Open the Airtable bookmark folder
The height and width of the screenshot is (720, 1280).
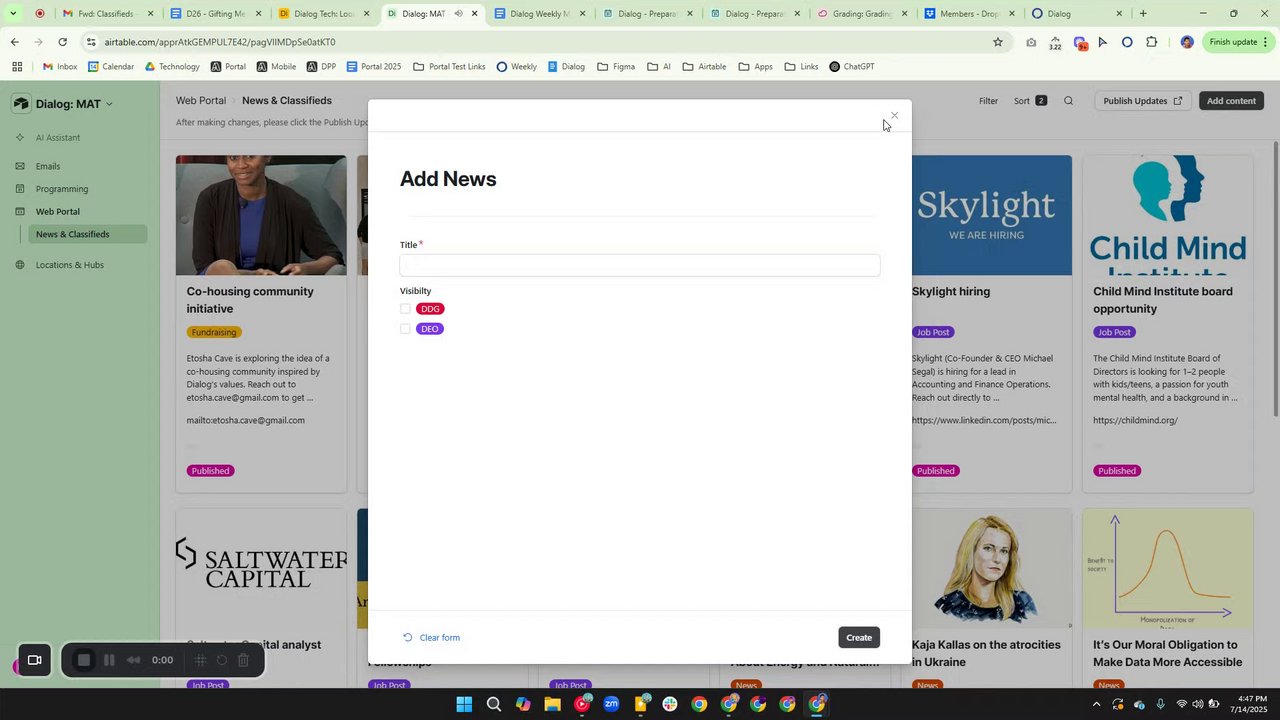pyautogui.click(x=704, y=67)
